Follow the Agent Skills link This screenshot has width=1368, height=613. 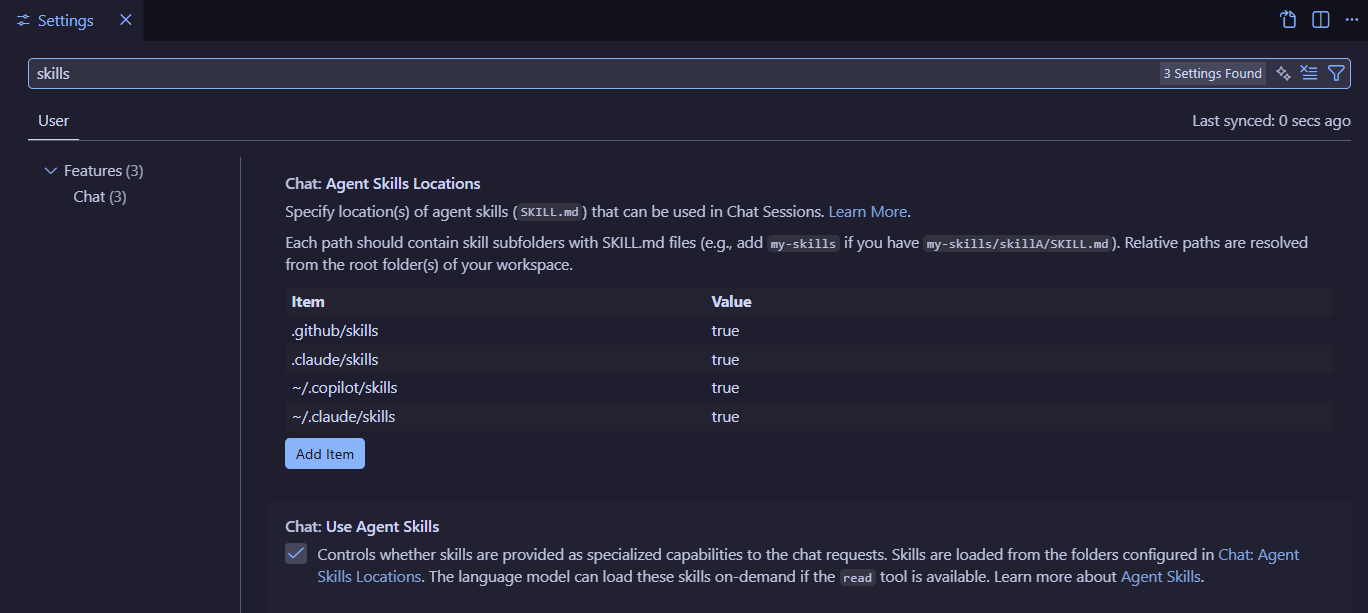[1160, 576]
